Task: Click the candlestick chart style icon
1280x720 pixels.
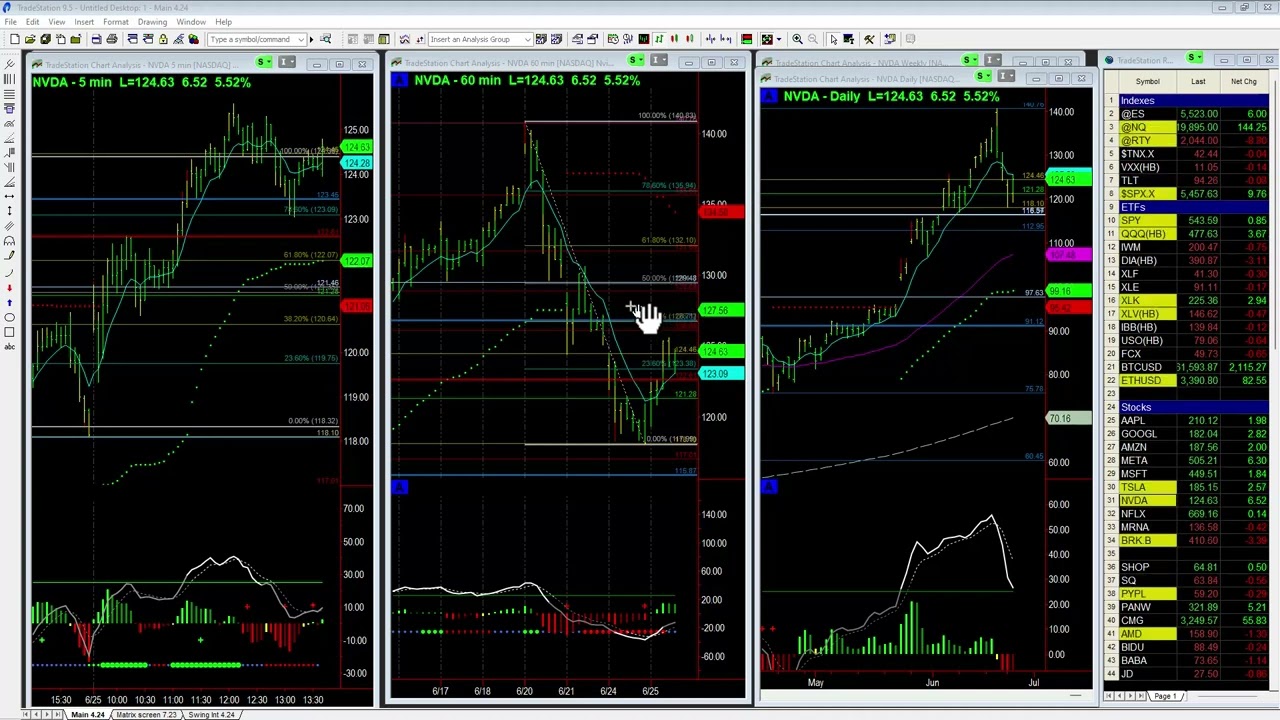Action: (x=673, y=40)
